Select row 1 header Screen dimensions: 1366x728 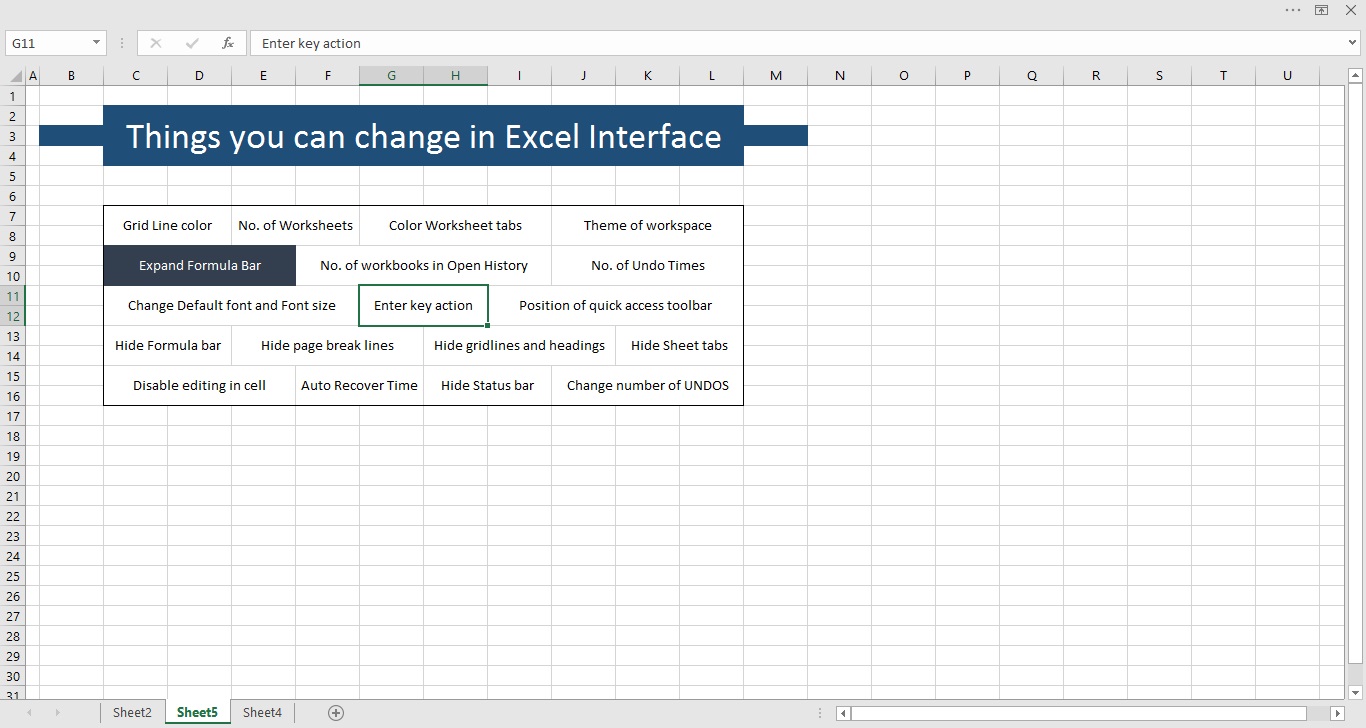[13, 96]
